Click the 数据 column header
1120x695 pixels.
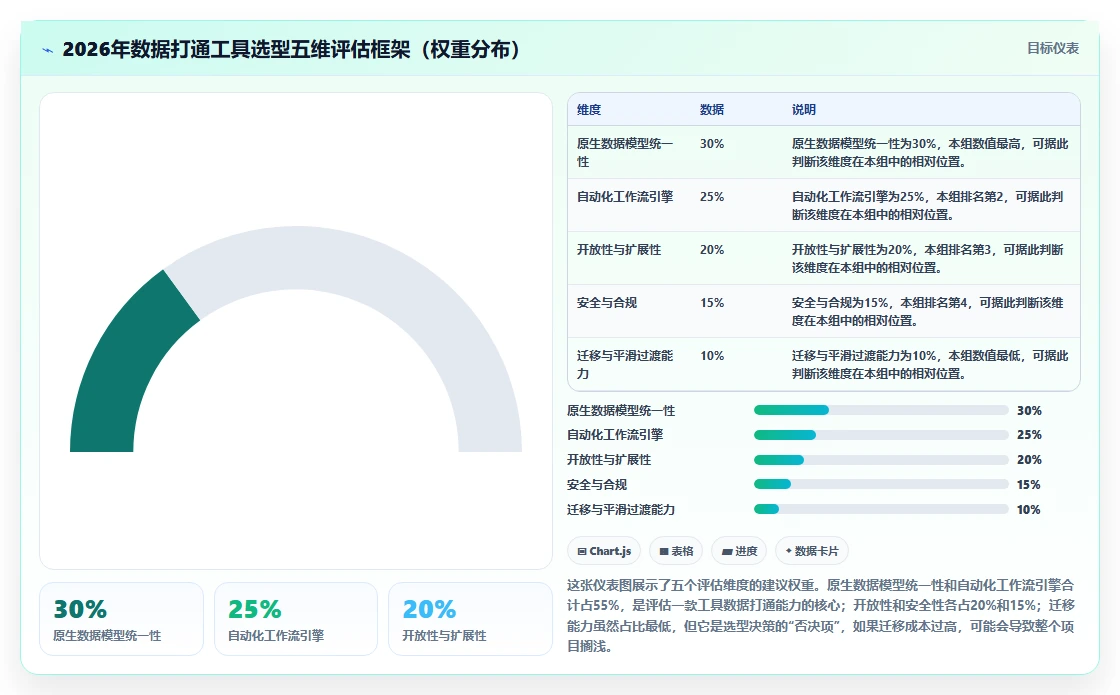[x=711, y=109]
